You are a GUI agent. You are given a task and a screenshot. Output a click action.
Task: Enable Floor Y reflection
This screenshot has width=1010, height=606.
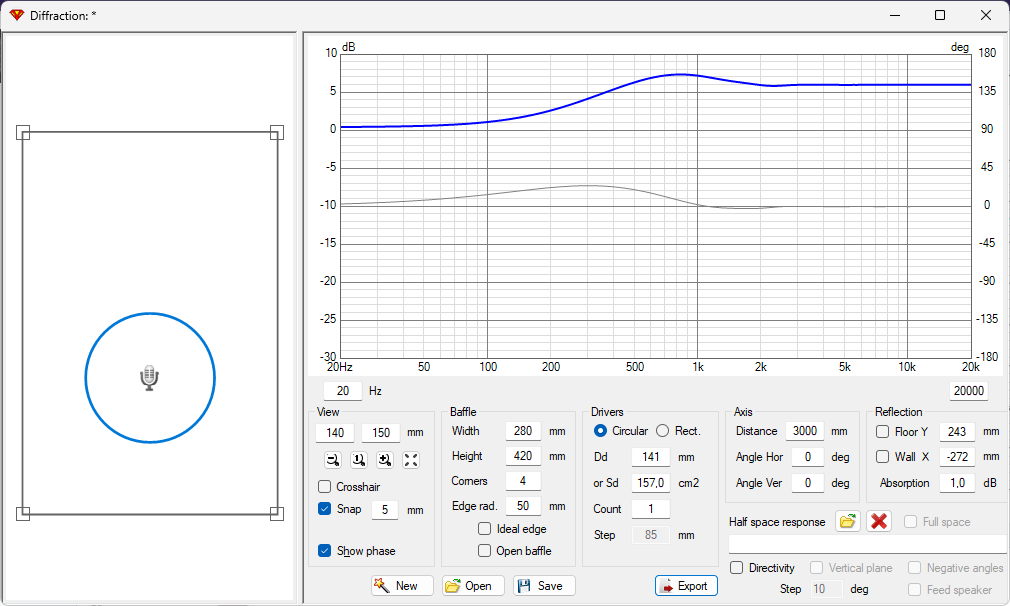pos(882,431)
